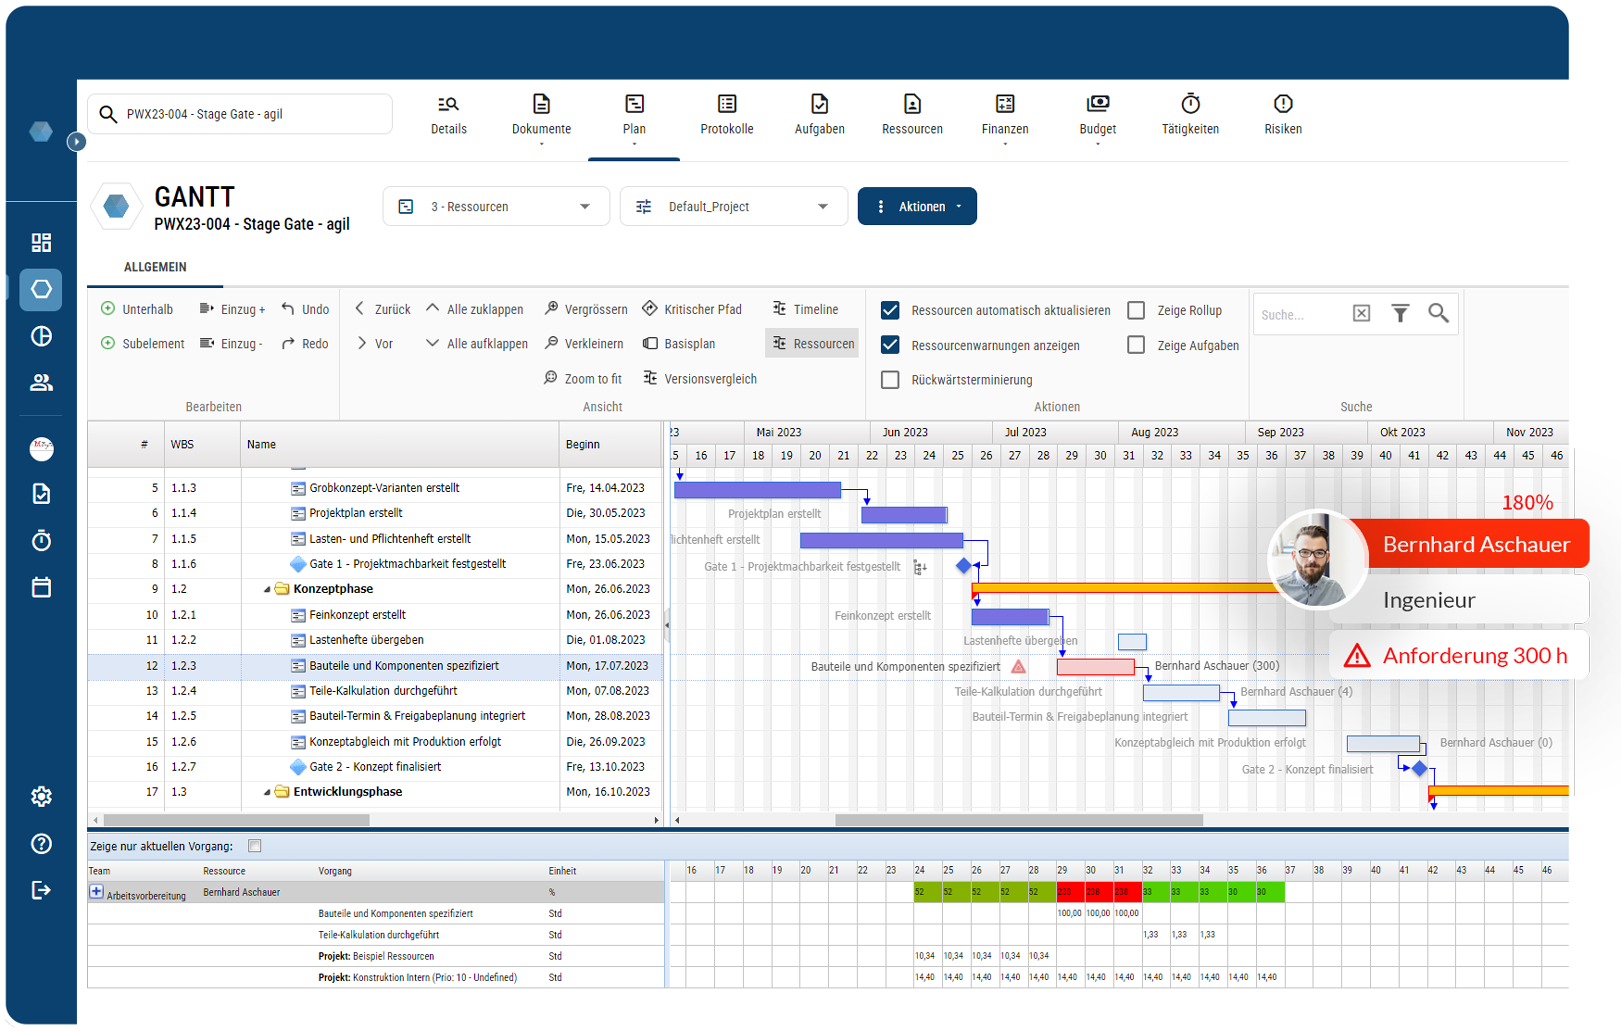Click Einzug - outdent button
Screen dimensions: 1621x1031
231,344
